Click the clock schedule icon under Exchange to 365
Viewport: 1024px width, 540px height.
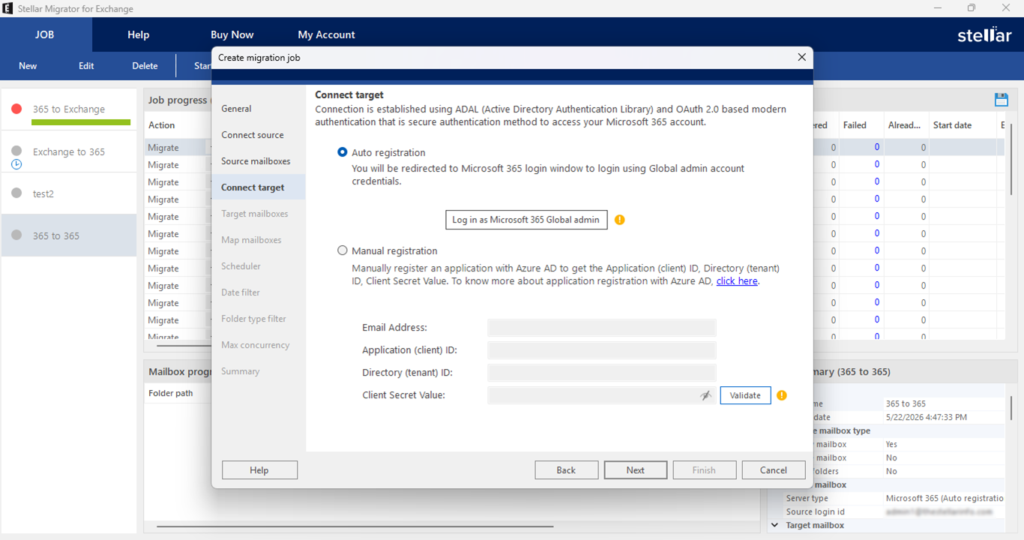coord(17,165)
